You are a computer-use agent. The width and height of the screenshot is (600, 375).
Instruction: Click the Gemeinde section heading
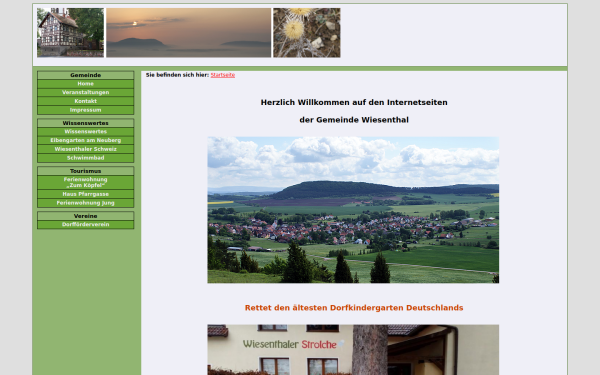[85, 75]
